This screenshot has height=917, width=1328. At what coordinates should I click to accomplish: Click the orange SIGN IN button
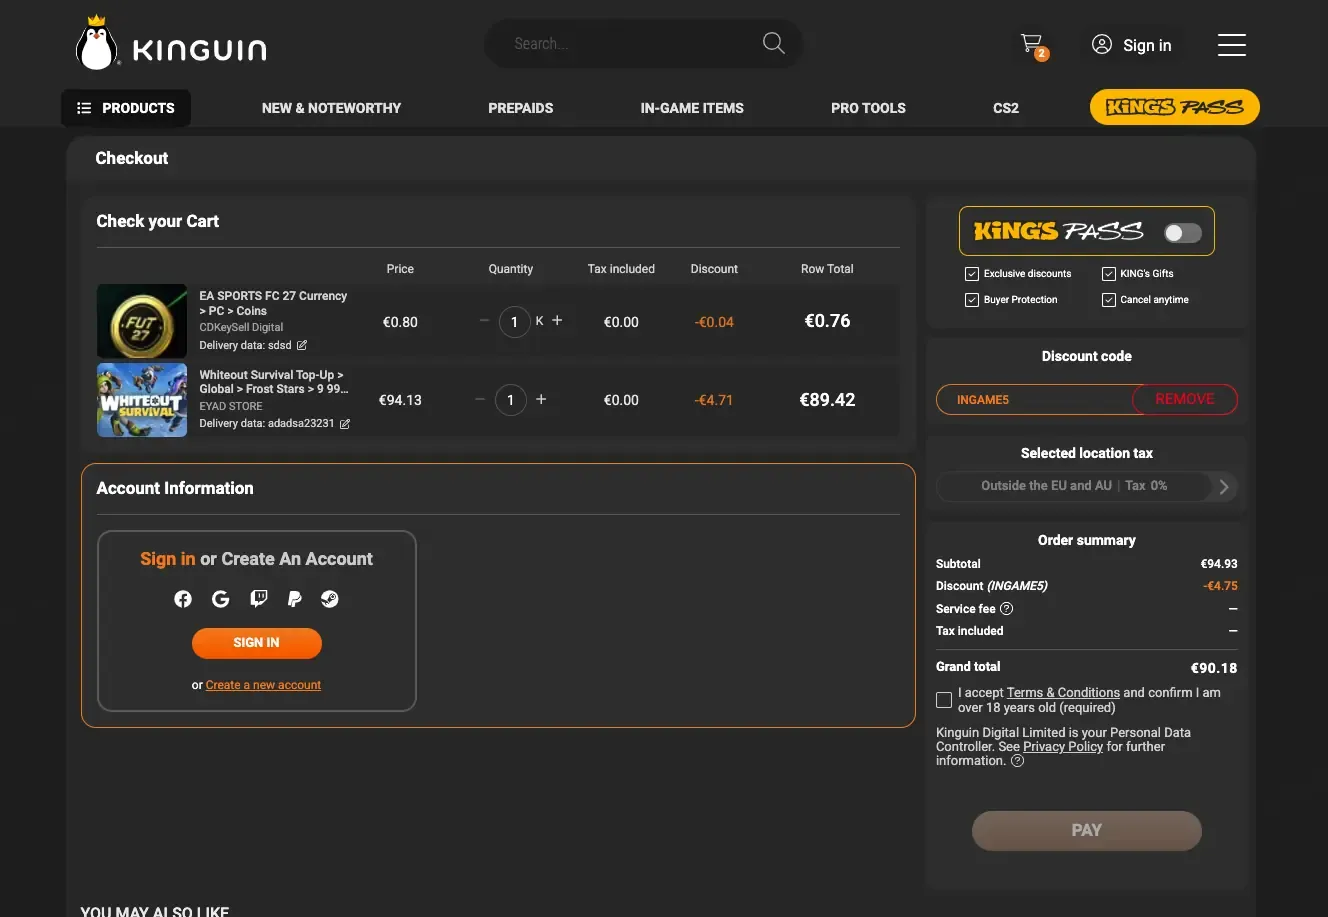257,643
